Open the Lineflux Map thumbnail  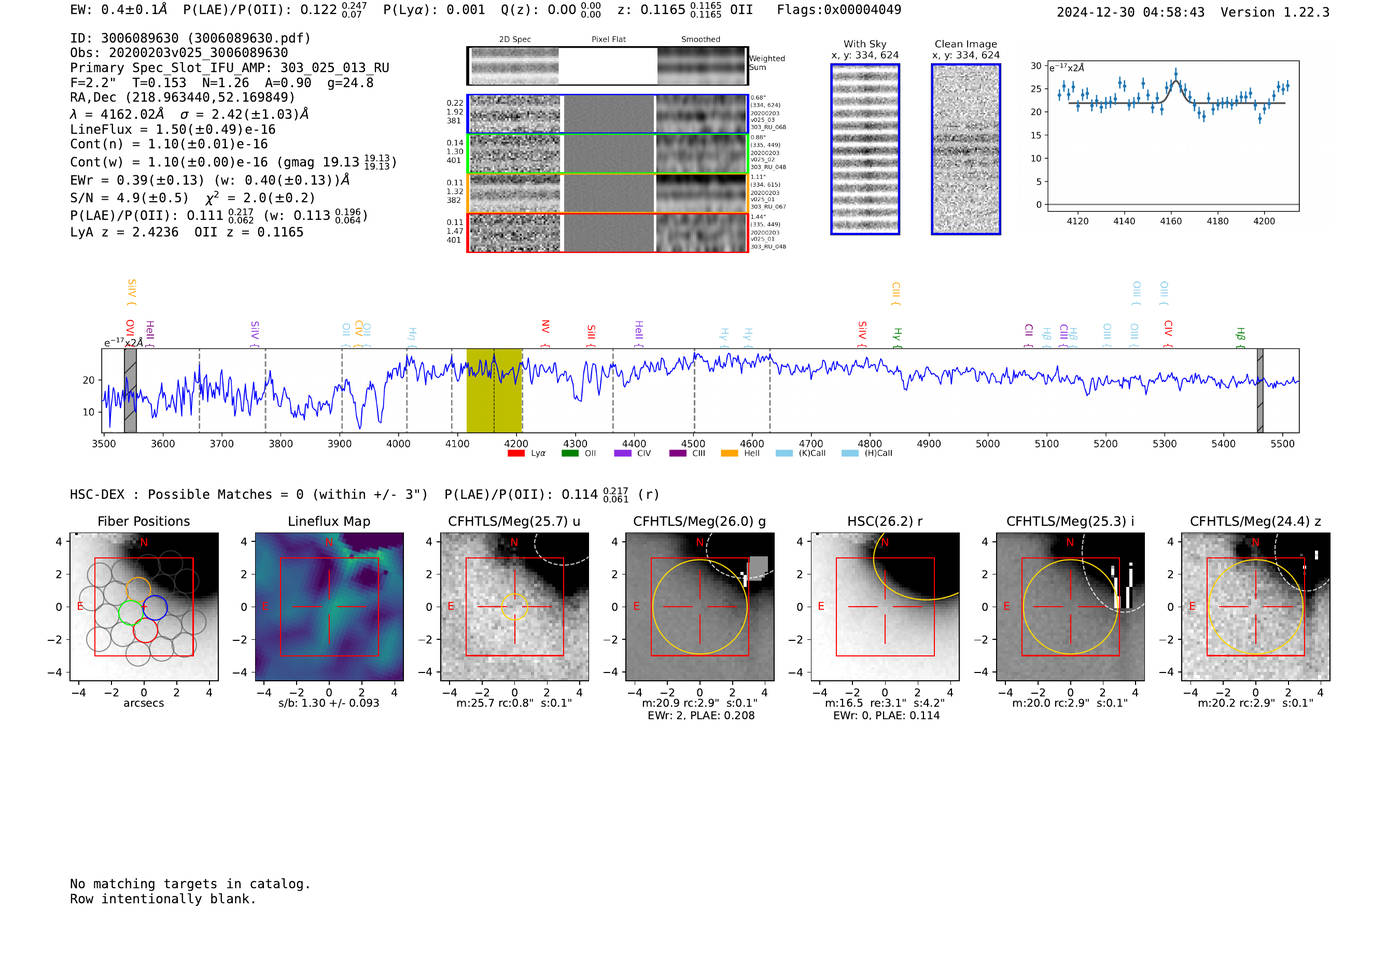329,607
